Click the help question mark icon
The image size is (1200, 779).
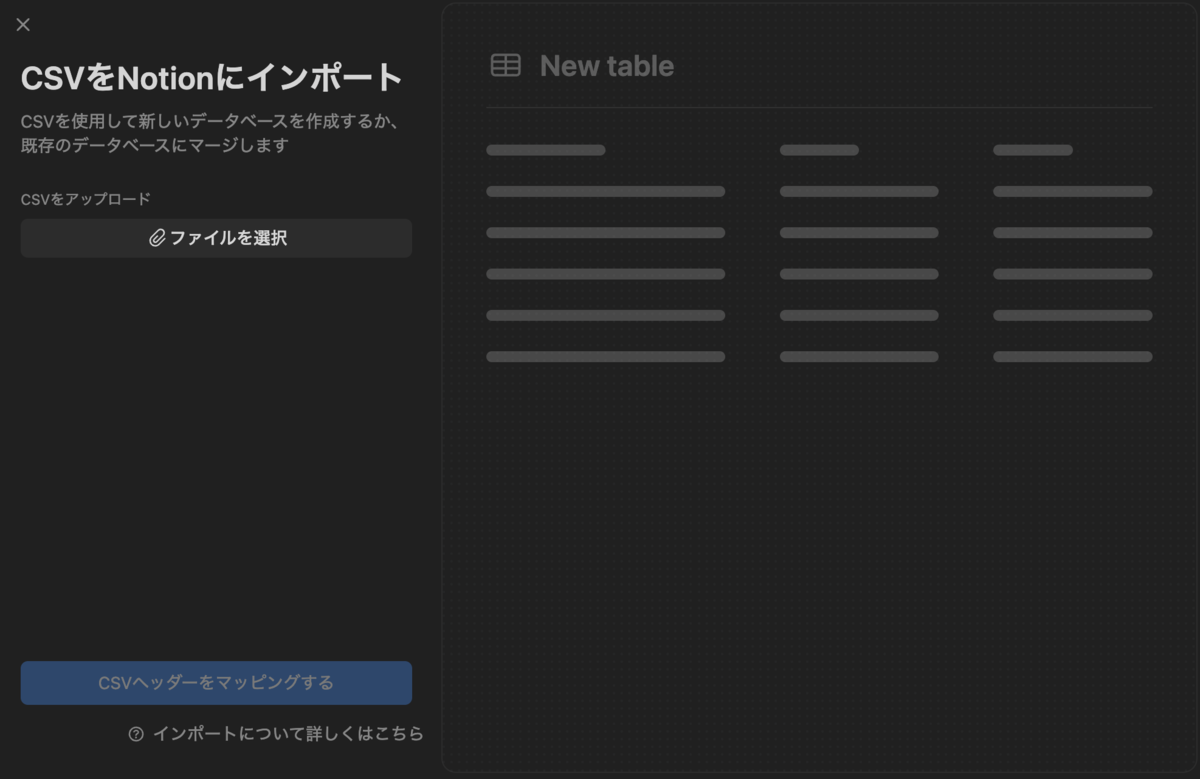[136, 734]
